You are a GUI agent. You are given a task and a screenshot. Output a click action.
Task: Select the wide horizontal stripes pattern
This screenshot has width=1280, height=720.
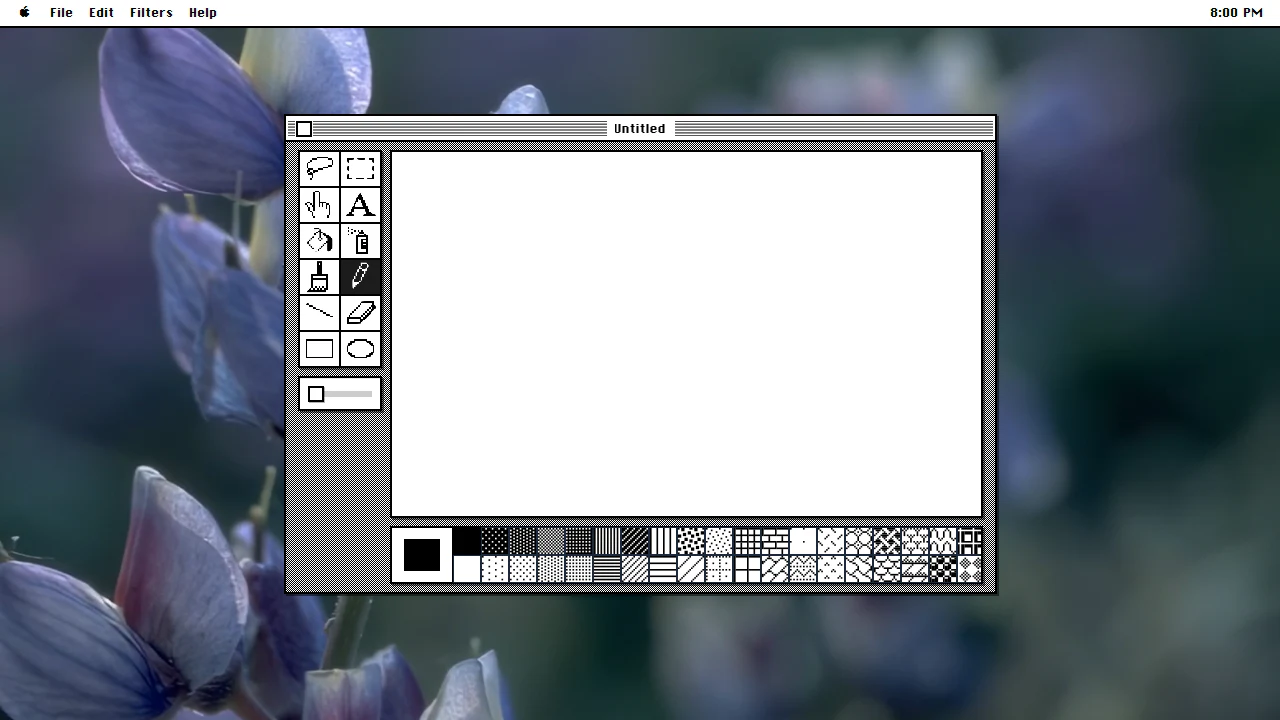coord(663,569)
